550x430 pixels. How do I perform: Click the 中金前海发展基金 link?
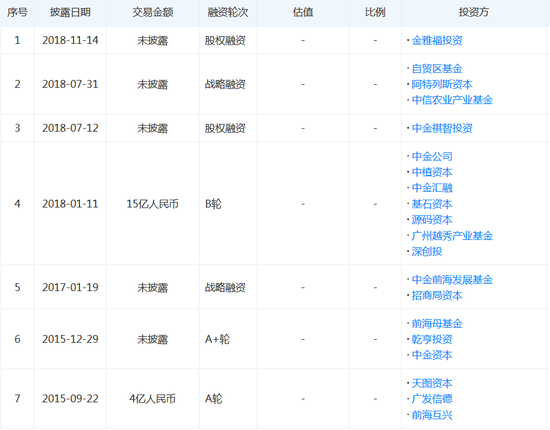click(452, 280)
